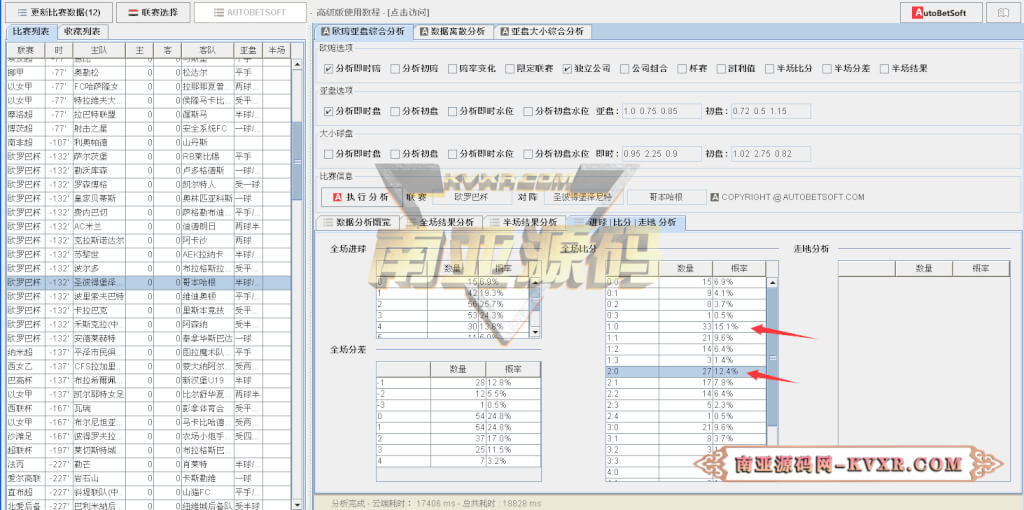
Task: Click the list icon on 更新比赛数据 button
Action: pos(22,12)
